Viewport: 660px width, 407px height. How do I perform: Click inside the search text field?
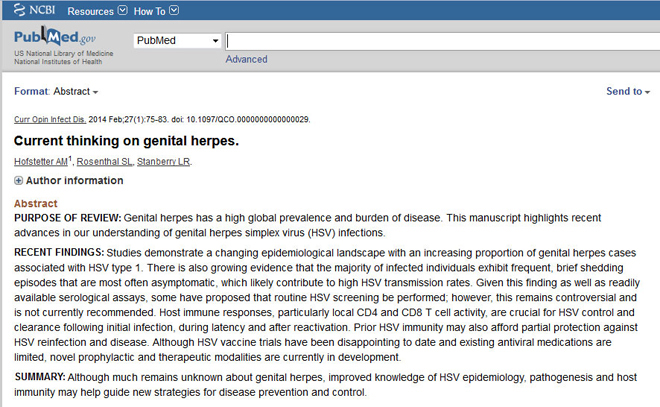[442, 41]
